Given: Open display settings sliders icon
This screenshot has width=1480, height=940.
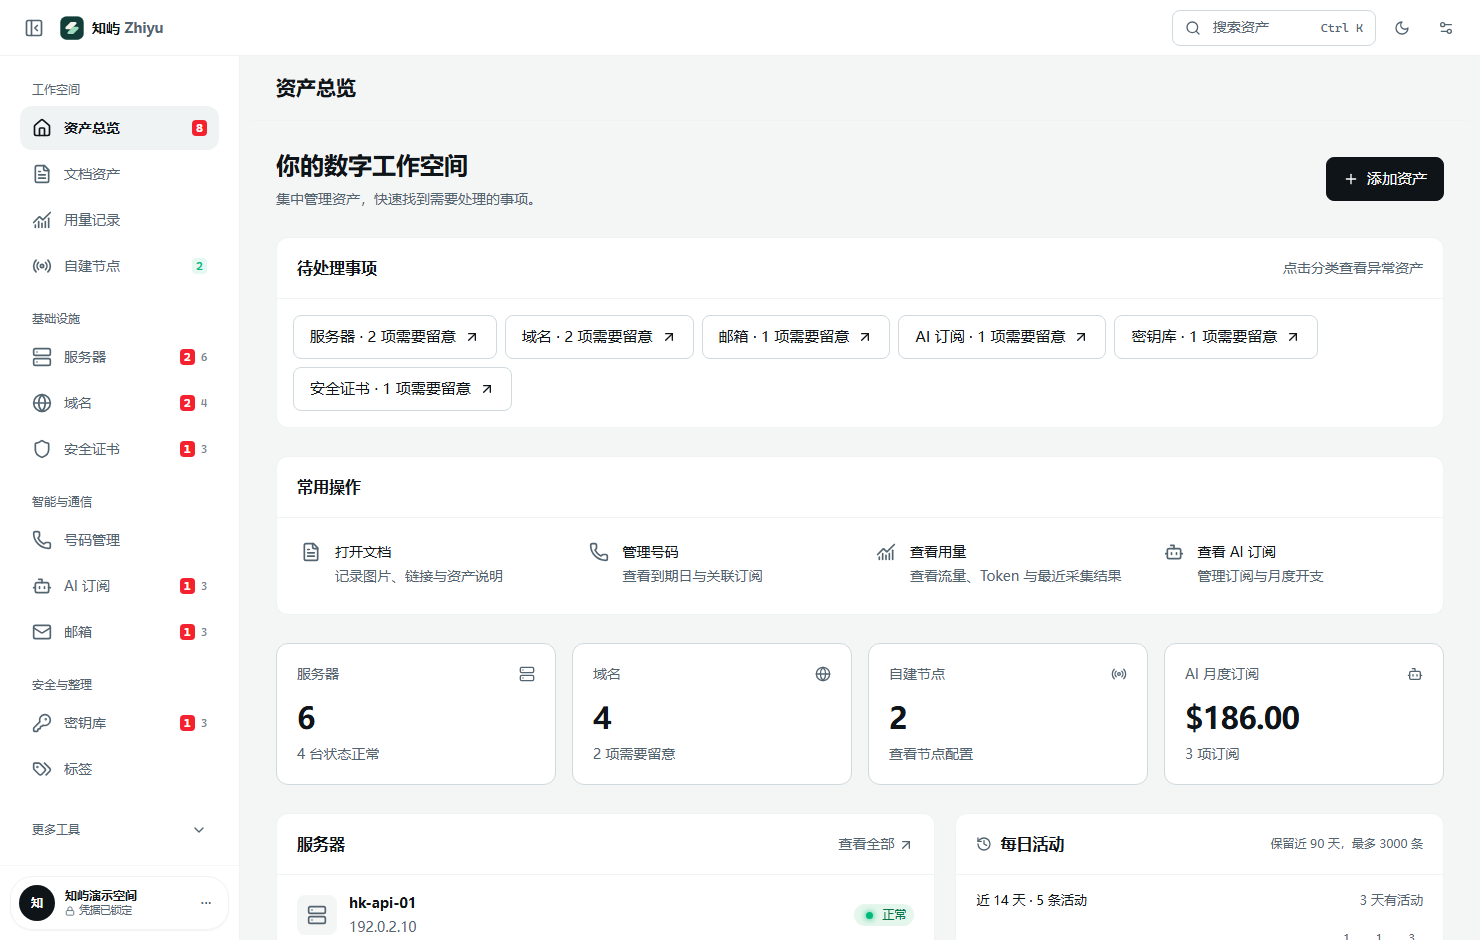Looking at the screenshot, I should tap(1446, 28).
